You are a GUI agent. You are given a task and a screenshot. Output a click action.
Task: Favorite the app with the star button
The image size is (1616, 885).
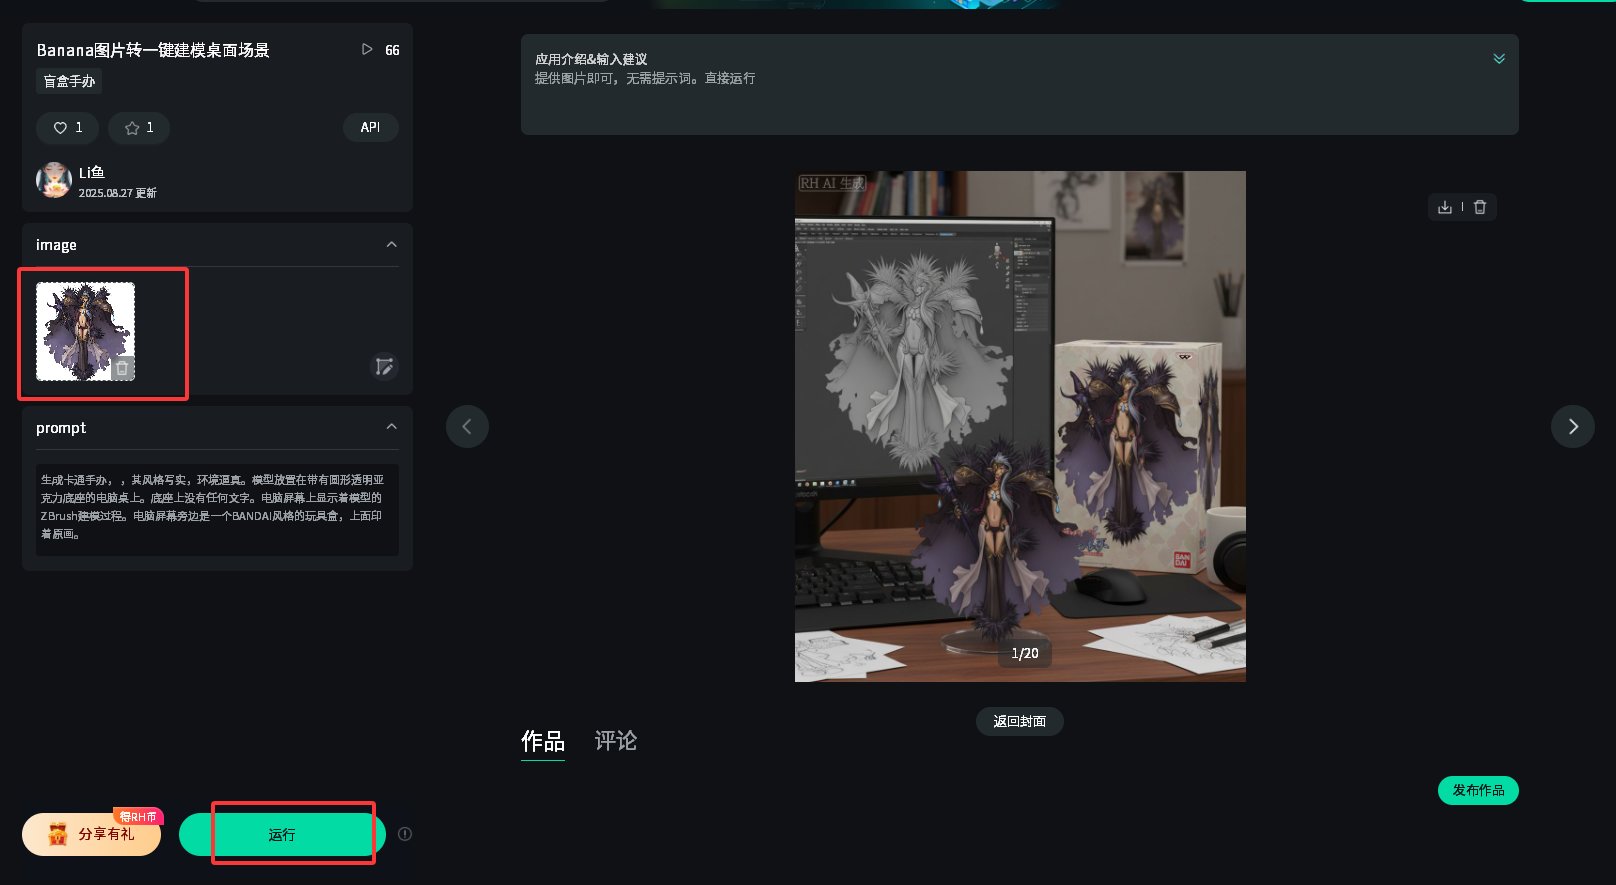point(139,128)
